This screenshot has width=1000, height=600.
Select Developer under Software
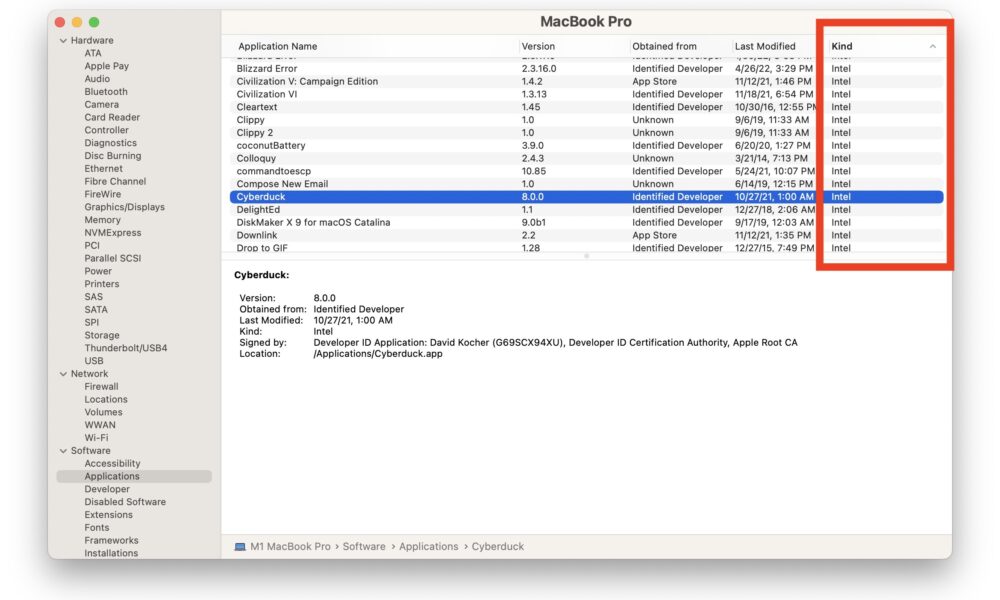click(107, 489)
